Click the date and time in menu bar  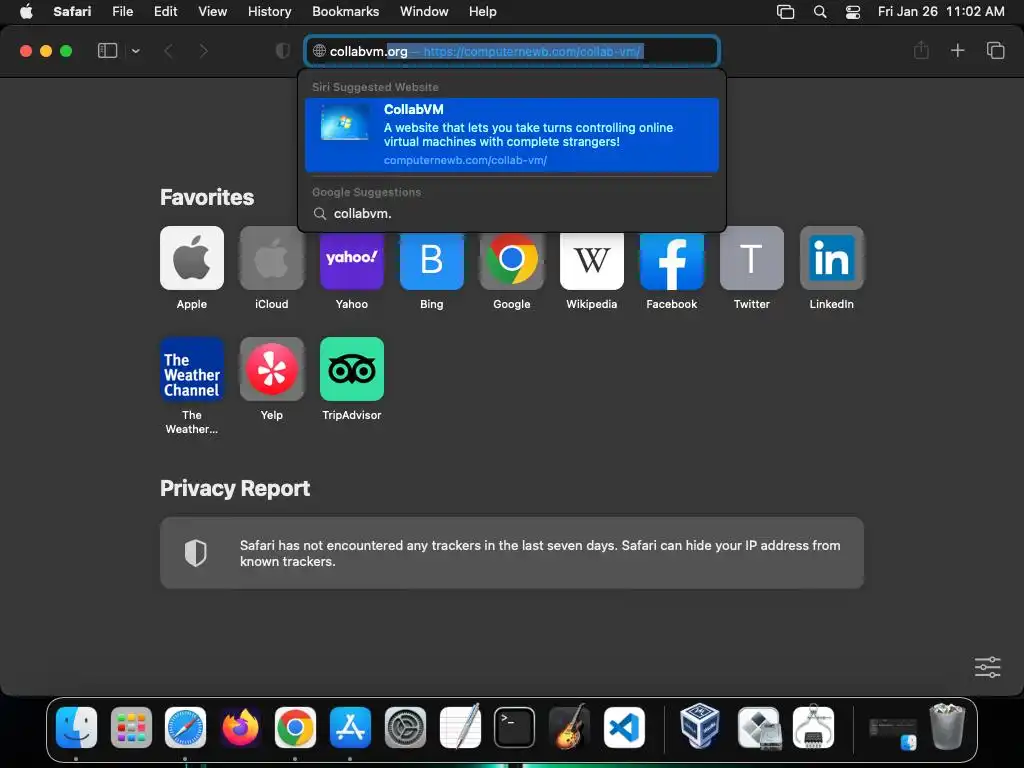941,12
